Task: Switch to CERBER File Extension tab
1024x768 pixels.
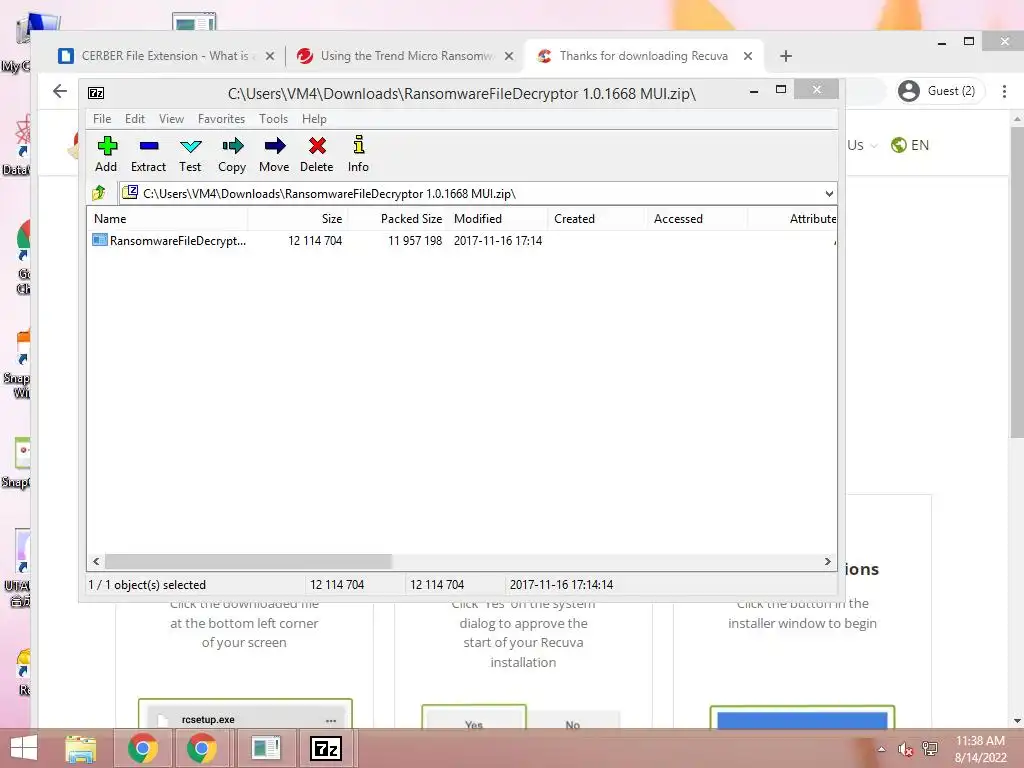Action: coord(166,56)
